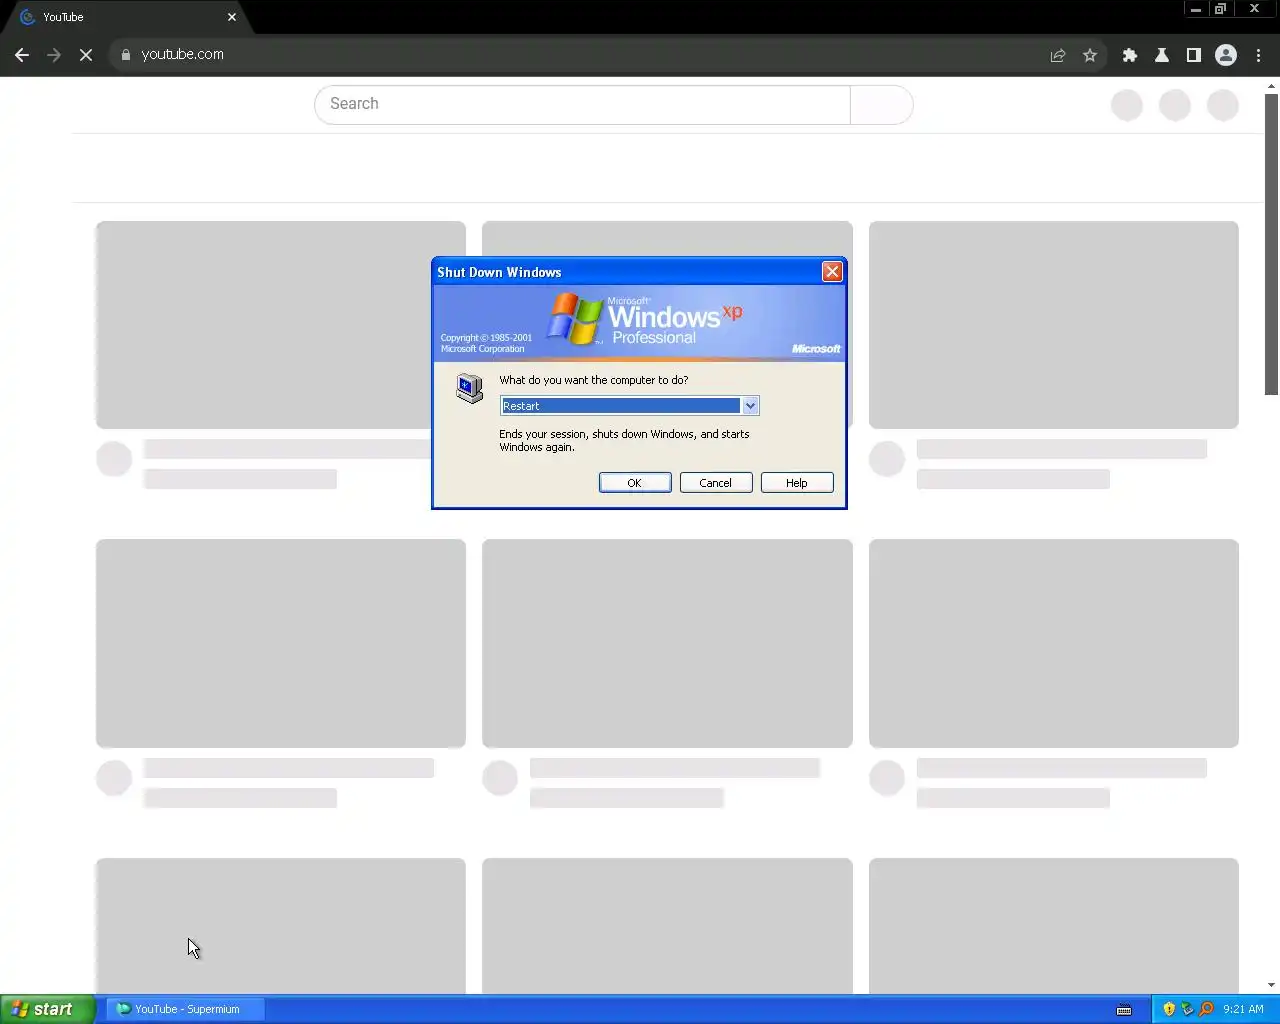Go back using the browser back arrow

click(x=22, y=55)
